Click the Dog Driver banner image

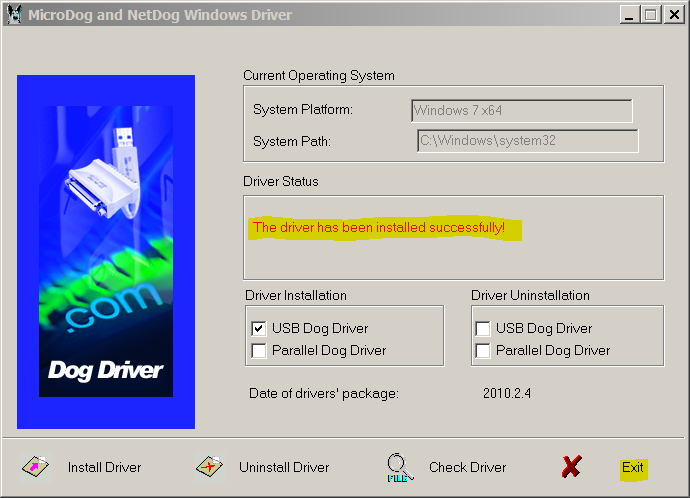(x=106, y=252)
